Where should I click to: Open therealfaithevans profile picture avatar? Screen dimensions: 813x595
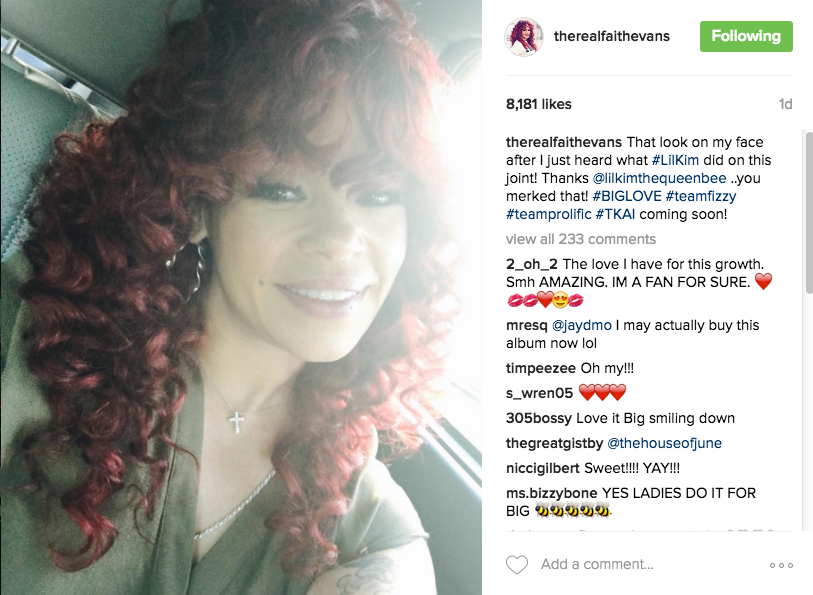tap(524, 36)
